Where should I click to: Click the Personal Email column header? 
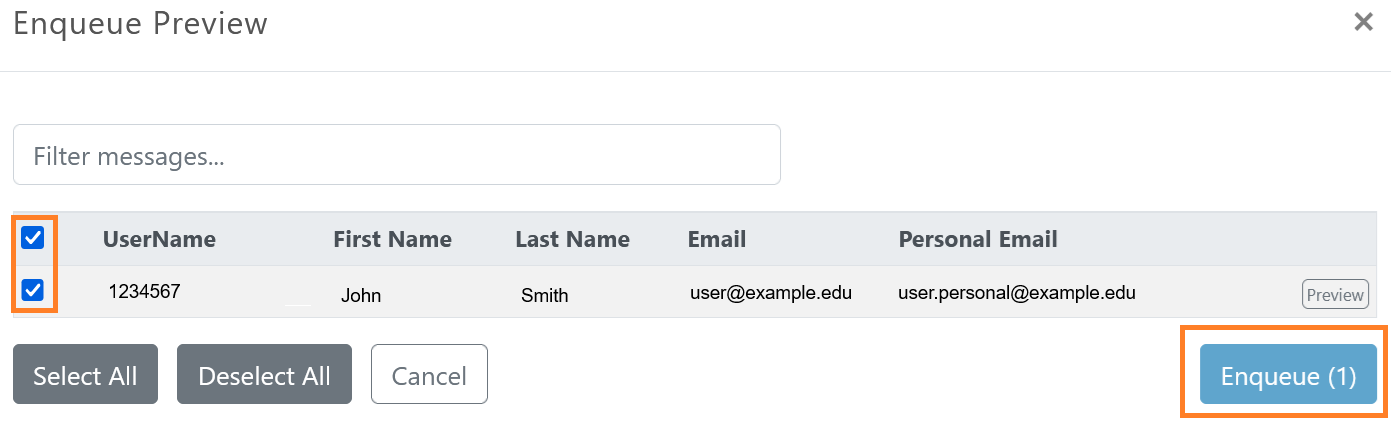pos(977,240)
